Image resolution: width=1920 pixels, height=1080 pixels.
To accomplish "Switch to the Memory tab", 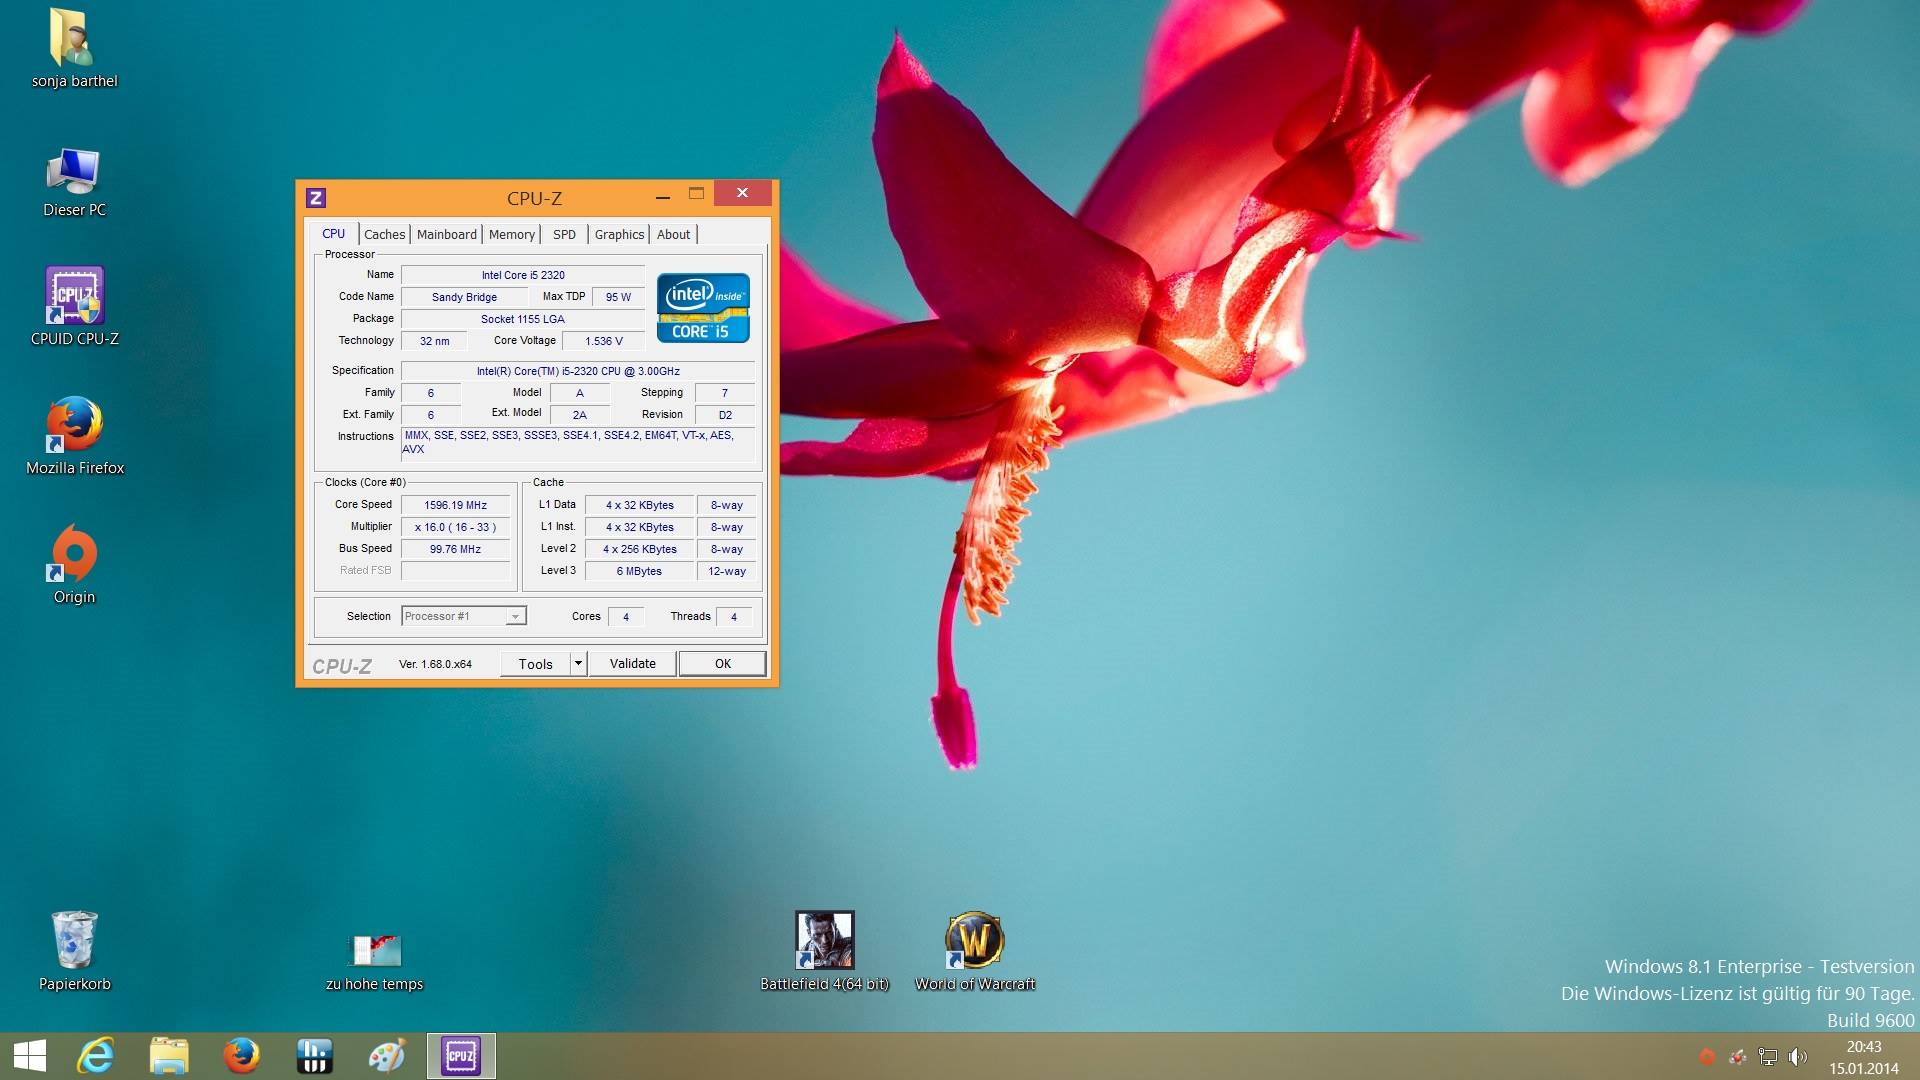I will (511, 234).
